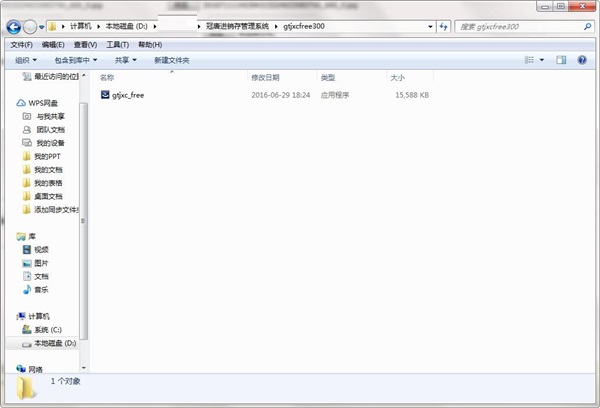Change view with the view icon
600x408 pixels.
pos(529,60)
